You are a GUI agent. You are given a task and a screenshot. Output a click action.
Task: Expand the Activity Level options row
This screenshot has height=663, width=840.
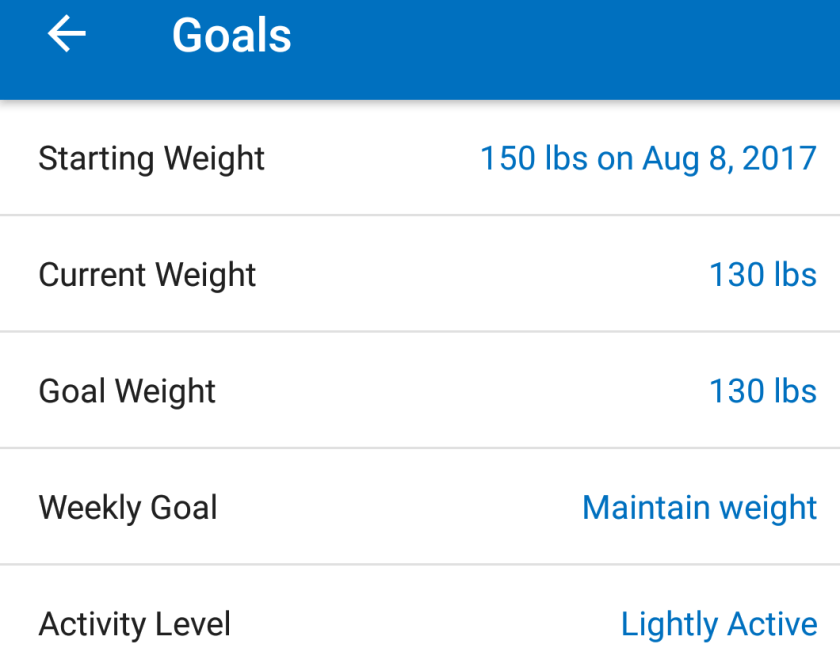click(420, 624)
